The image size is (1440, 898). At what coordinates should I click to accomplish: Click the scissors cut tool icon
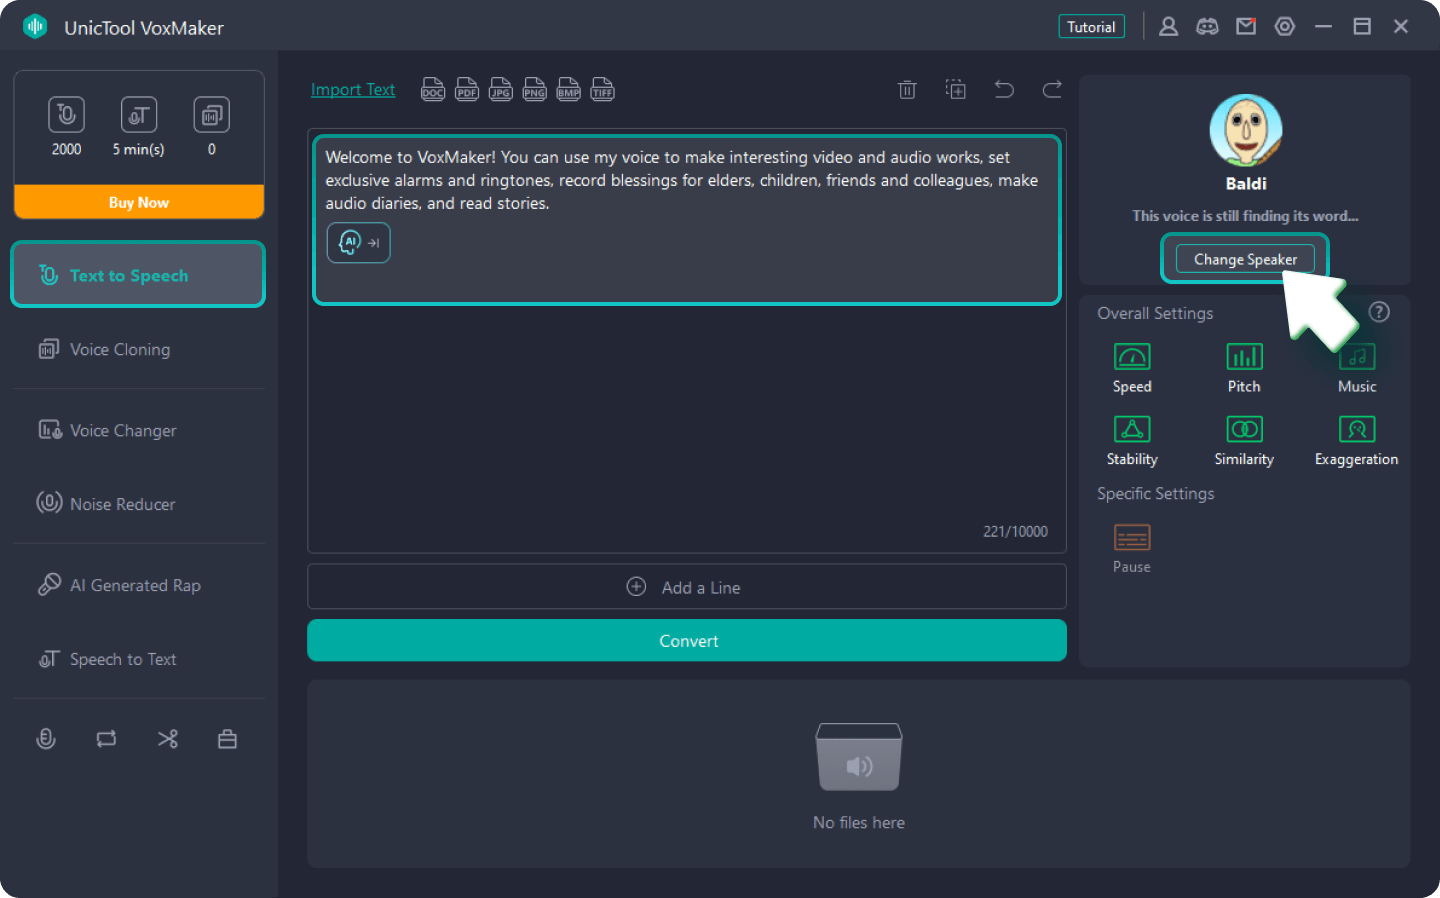point(167,739)
